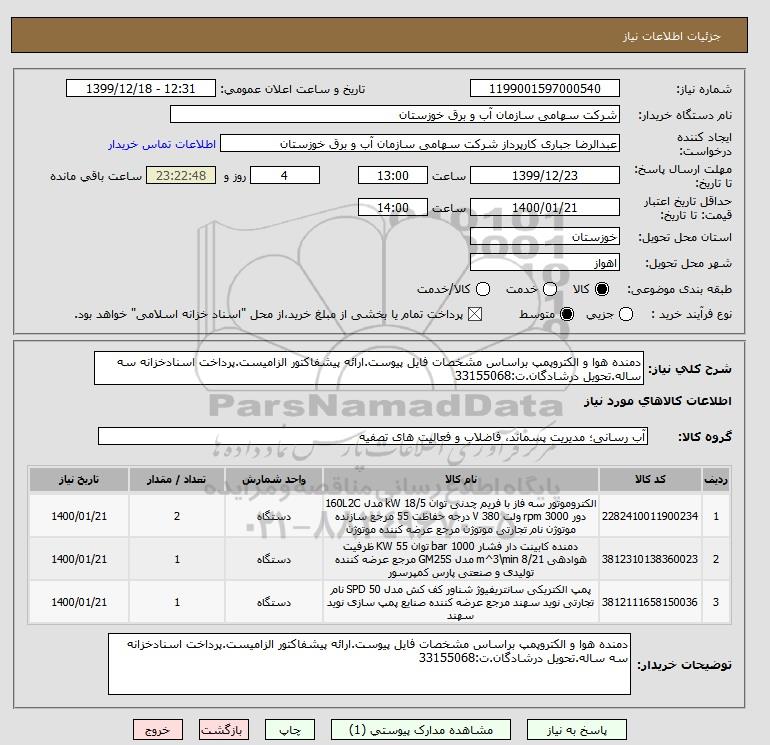The height and width of the screenshot is (745, 770).
Task: Click the دستگاه unit in row 1
Action: (x=274, y=516)
